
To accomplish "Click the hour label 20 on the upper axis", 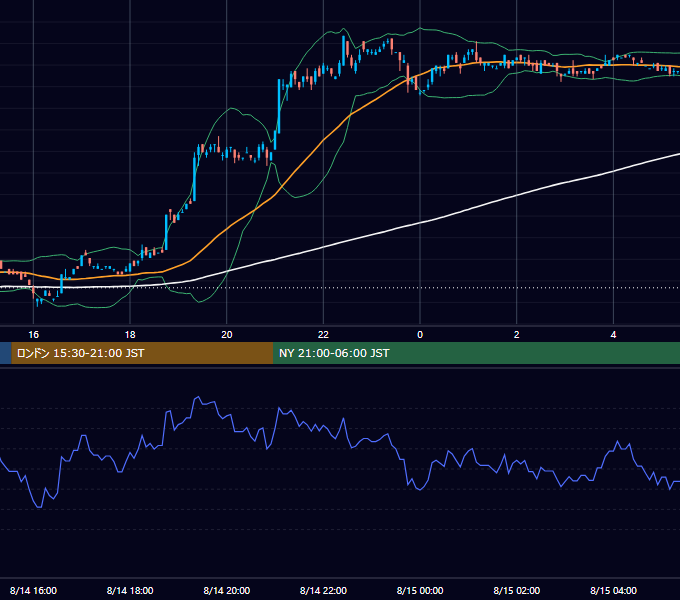I will 227,335.
